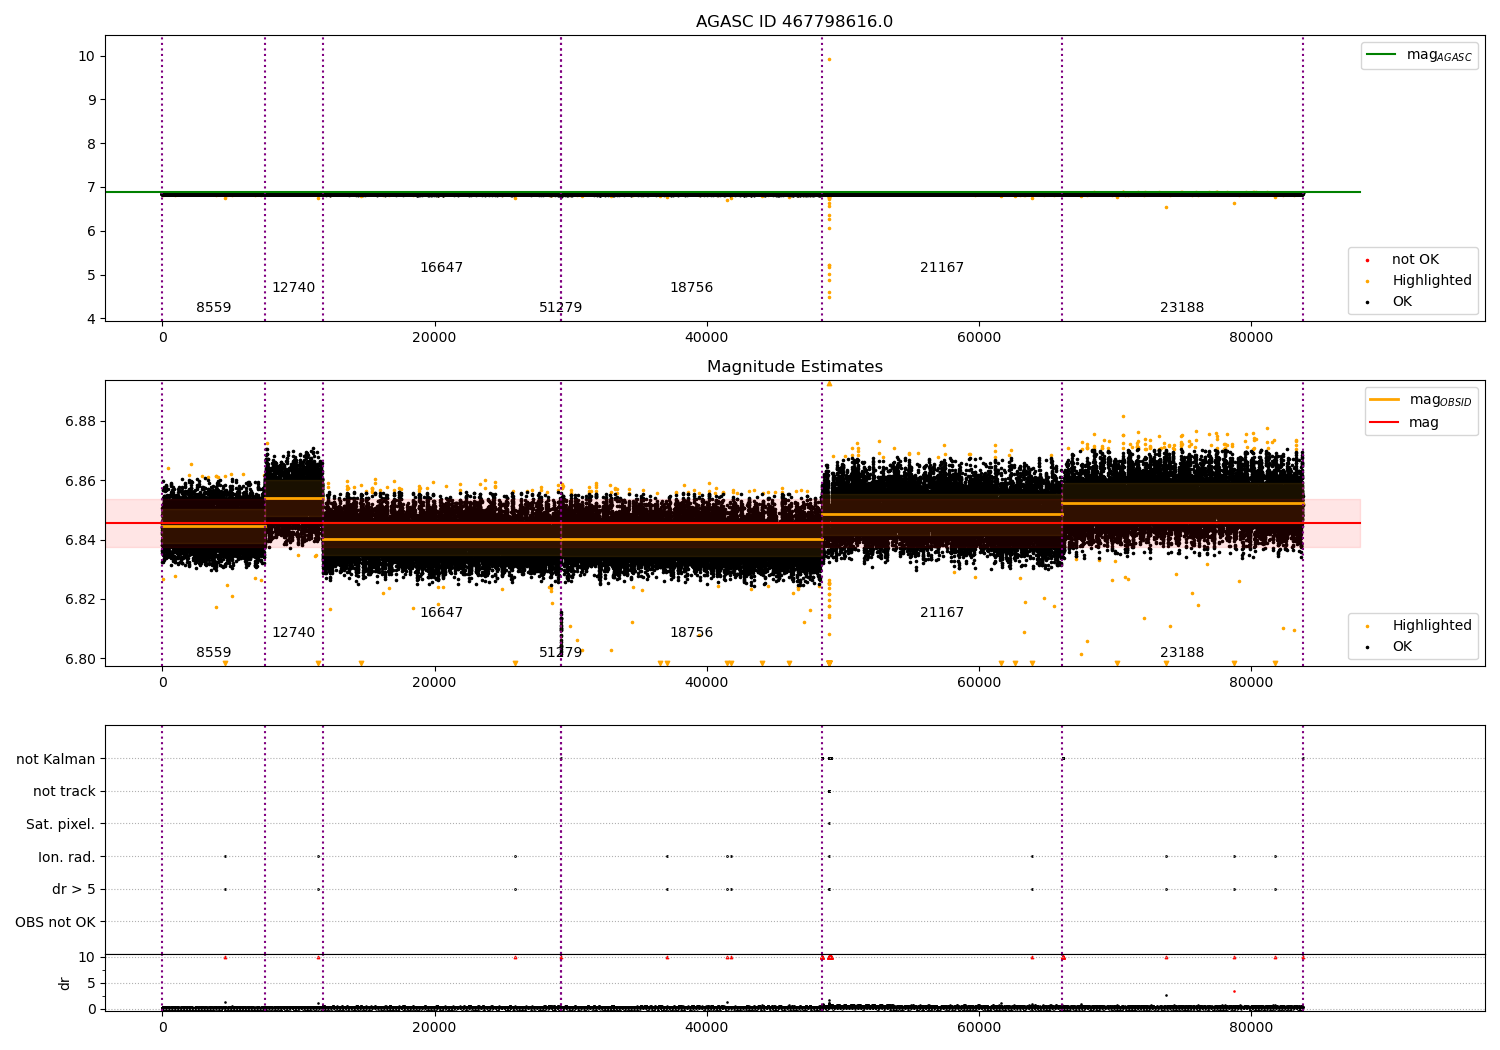
Task: Click 'Highlighted' legend entry in the top plot
Action: pyautogui.click(x=1432, y=280)
